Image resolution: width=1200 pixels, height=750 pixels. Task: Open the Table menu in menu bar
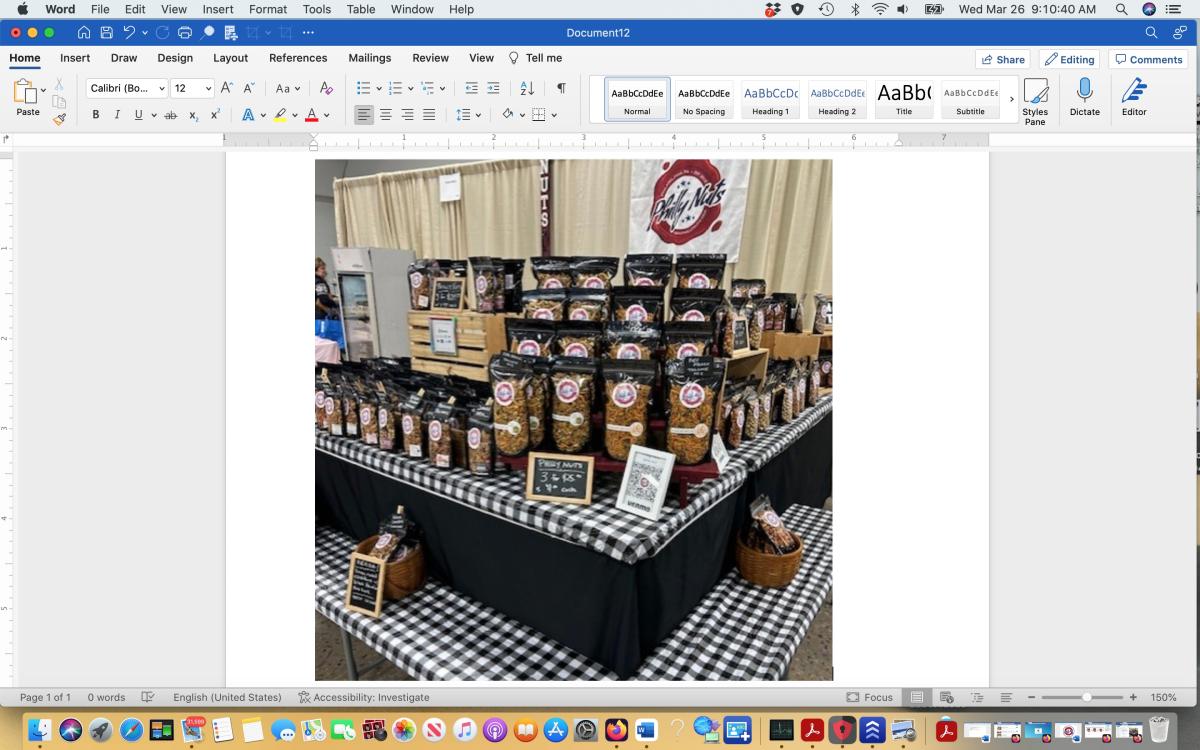361,9
